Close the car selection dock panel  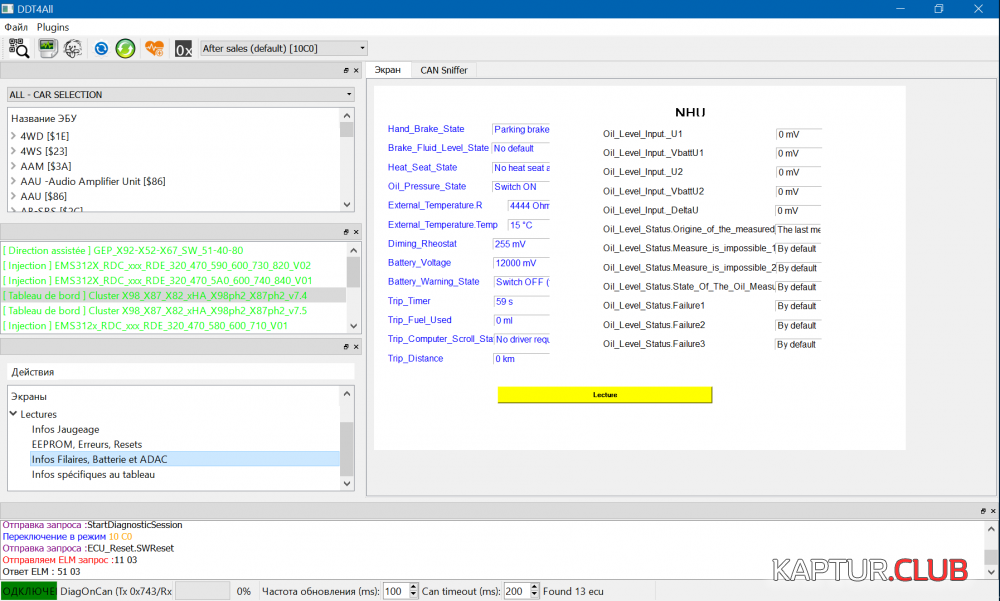(x=356, y=71)
